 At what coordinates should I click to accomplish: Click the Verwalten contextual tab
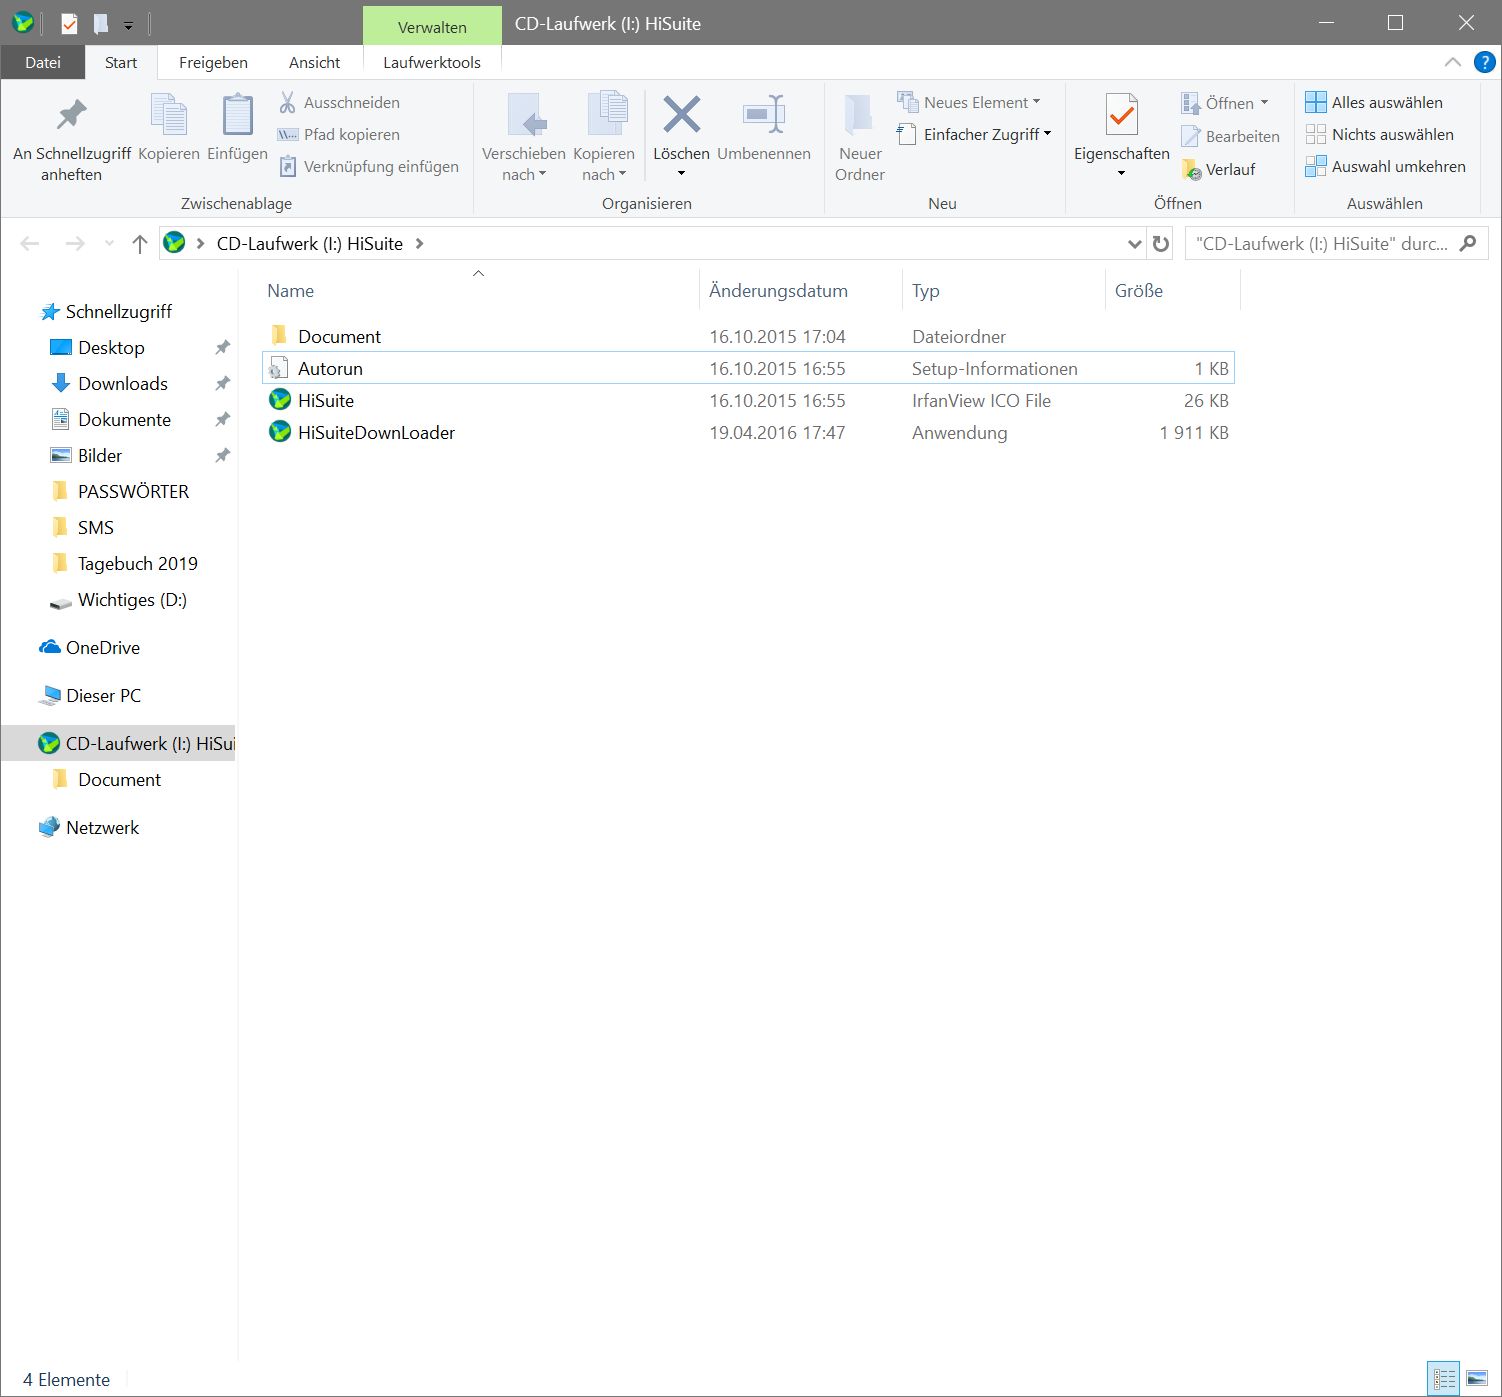432,27
